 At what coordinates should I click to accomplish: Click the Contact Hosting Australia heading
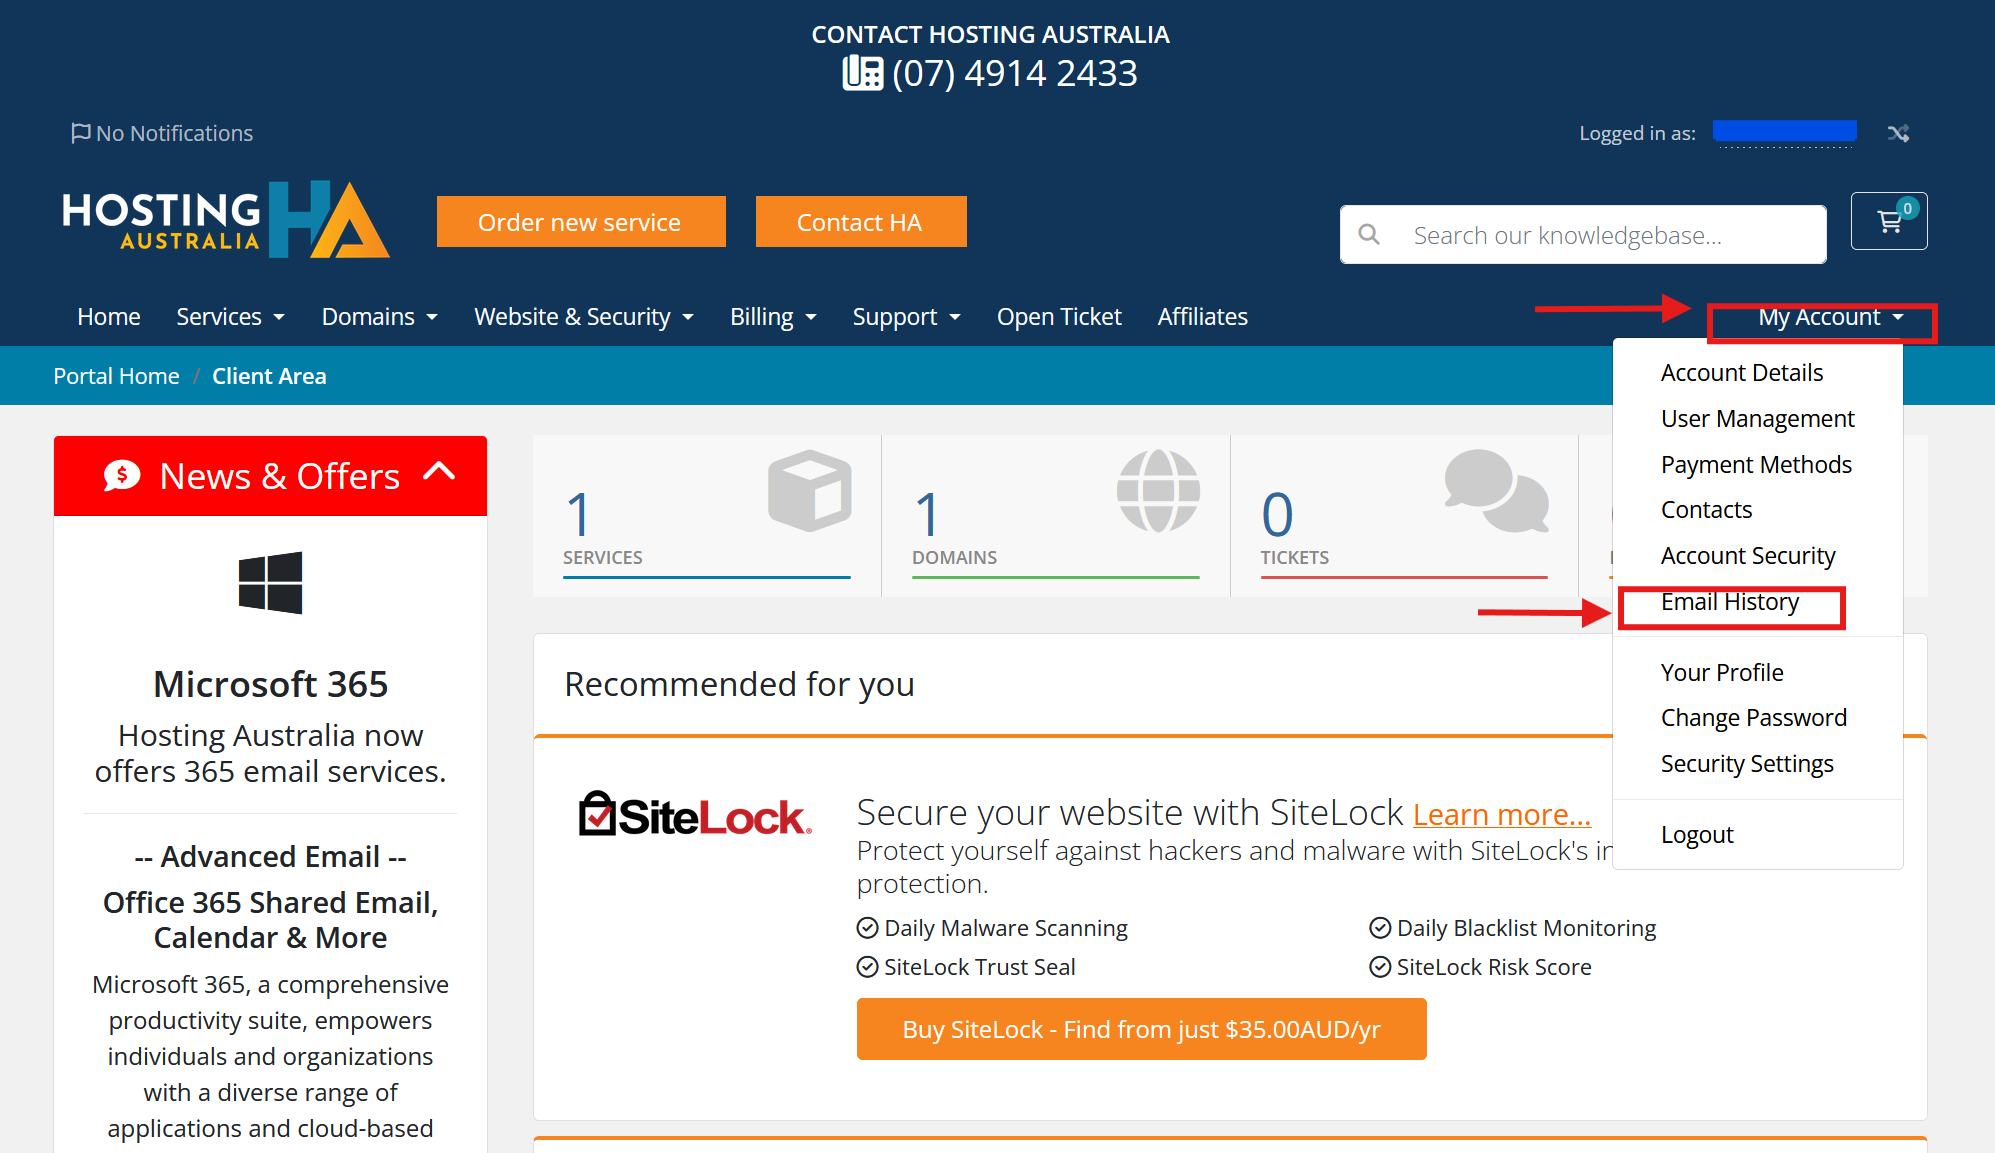(990, 35)
